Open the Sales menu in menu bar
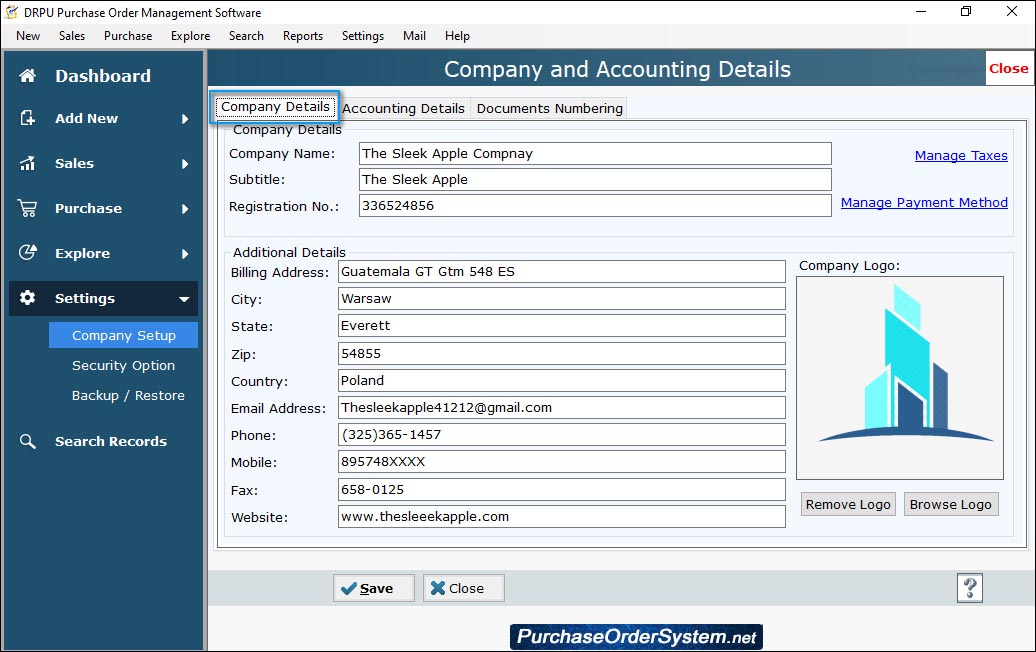Image resolution: width=1036 pixels, height=652 pixels. [x=72, y=36]
